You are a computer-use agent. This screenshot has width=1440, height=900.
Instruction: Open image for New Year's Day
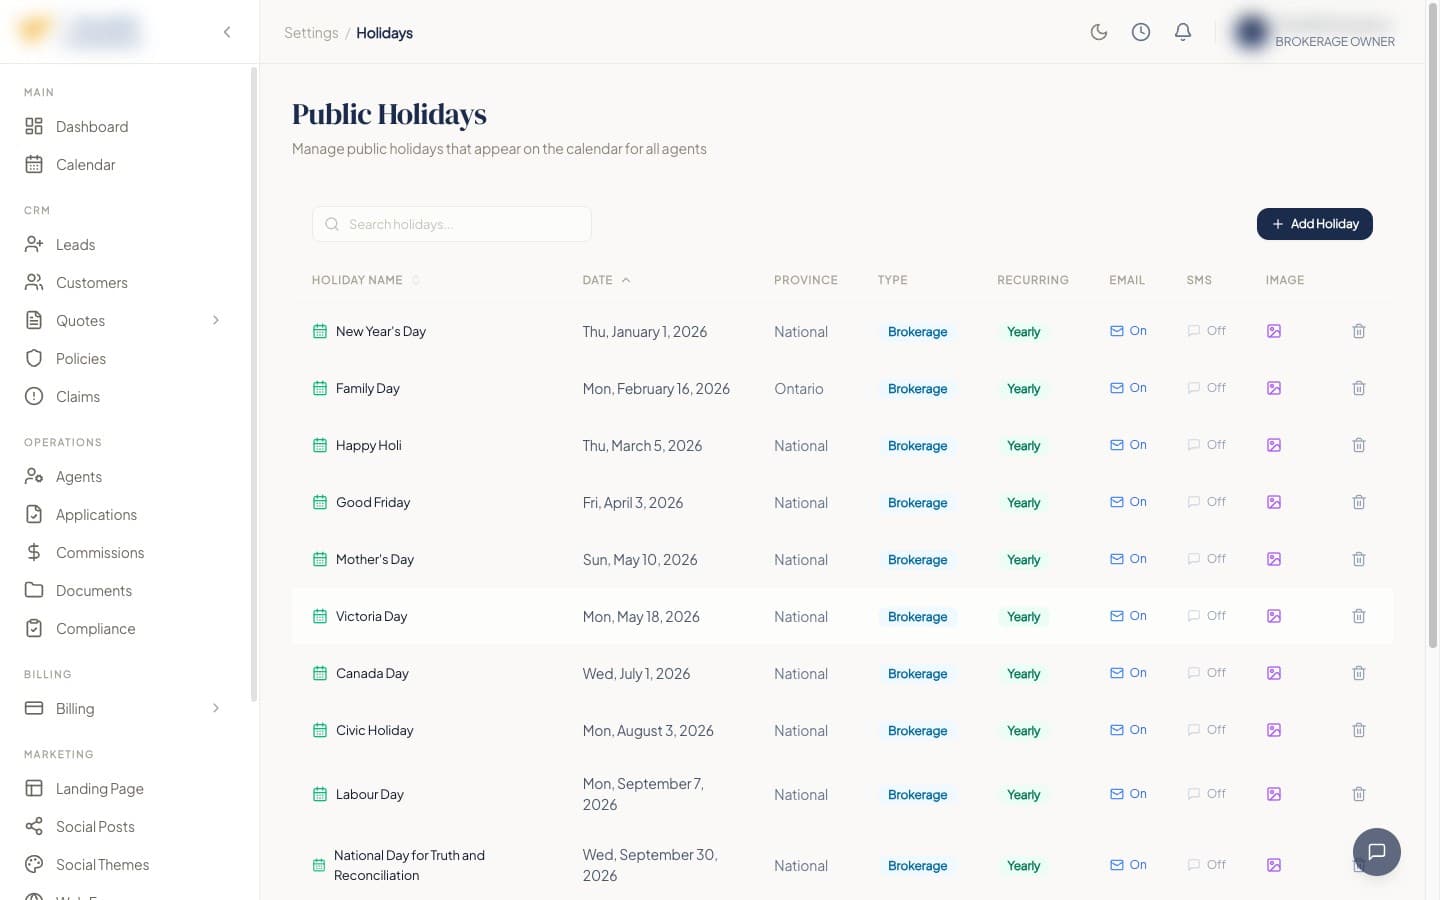1274,331
